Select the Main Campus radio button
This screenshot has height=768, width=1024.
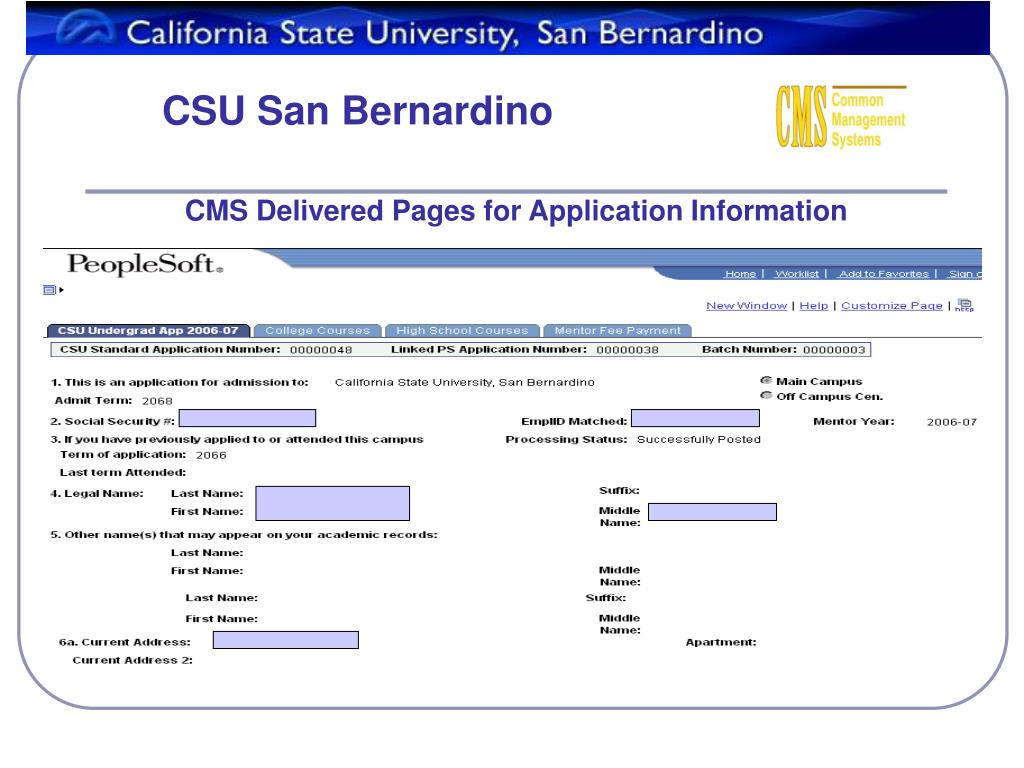point(766,380)
